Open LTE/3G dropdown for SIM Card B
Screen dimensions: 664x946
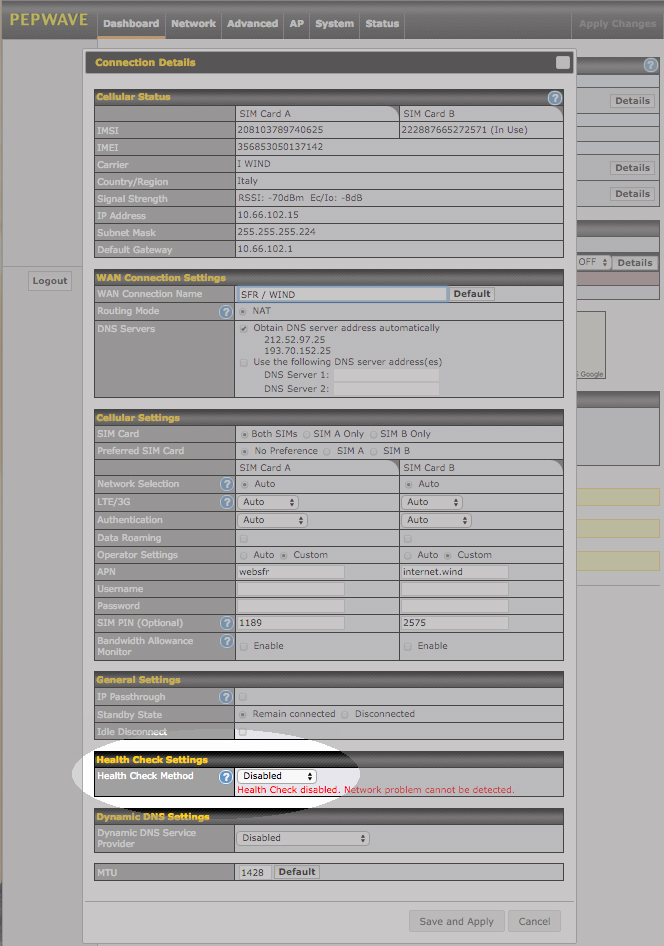pos(432,503)
